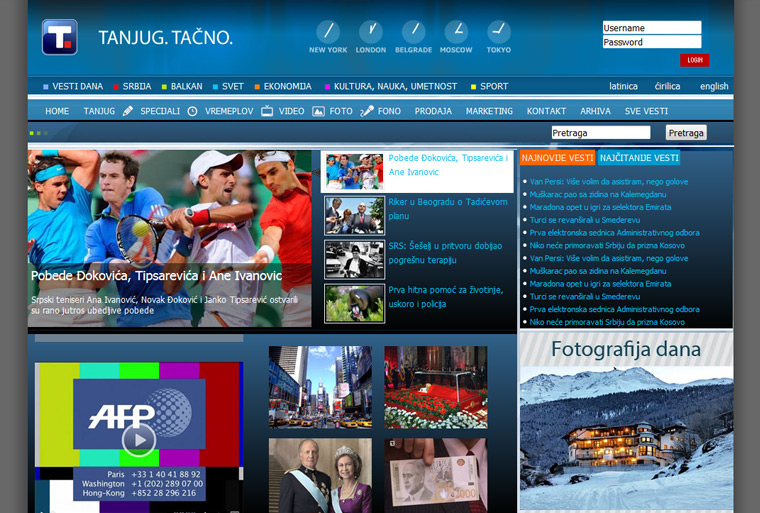
Task: Open the red flowers ceremony photo
Action: point(436,387)
